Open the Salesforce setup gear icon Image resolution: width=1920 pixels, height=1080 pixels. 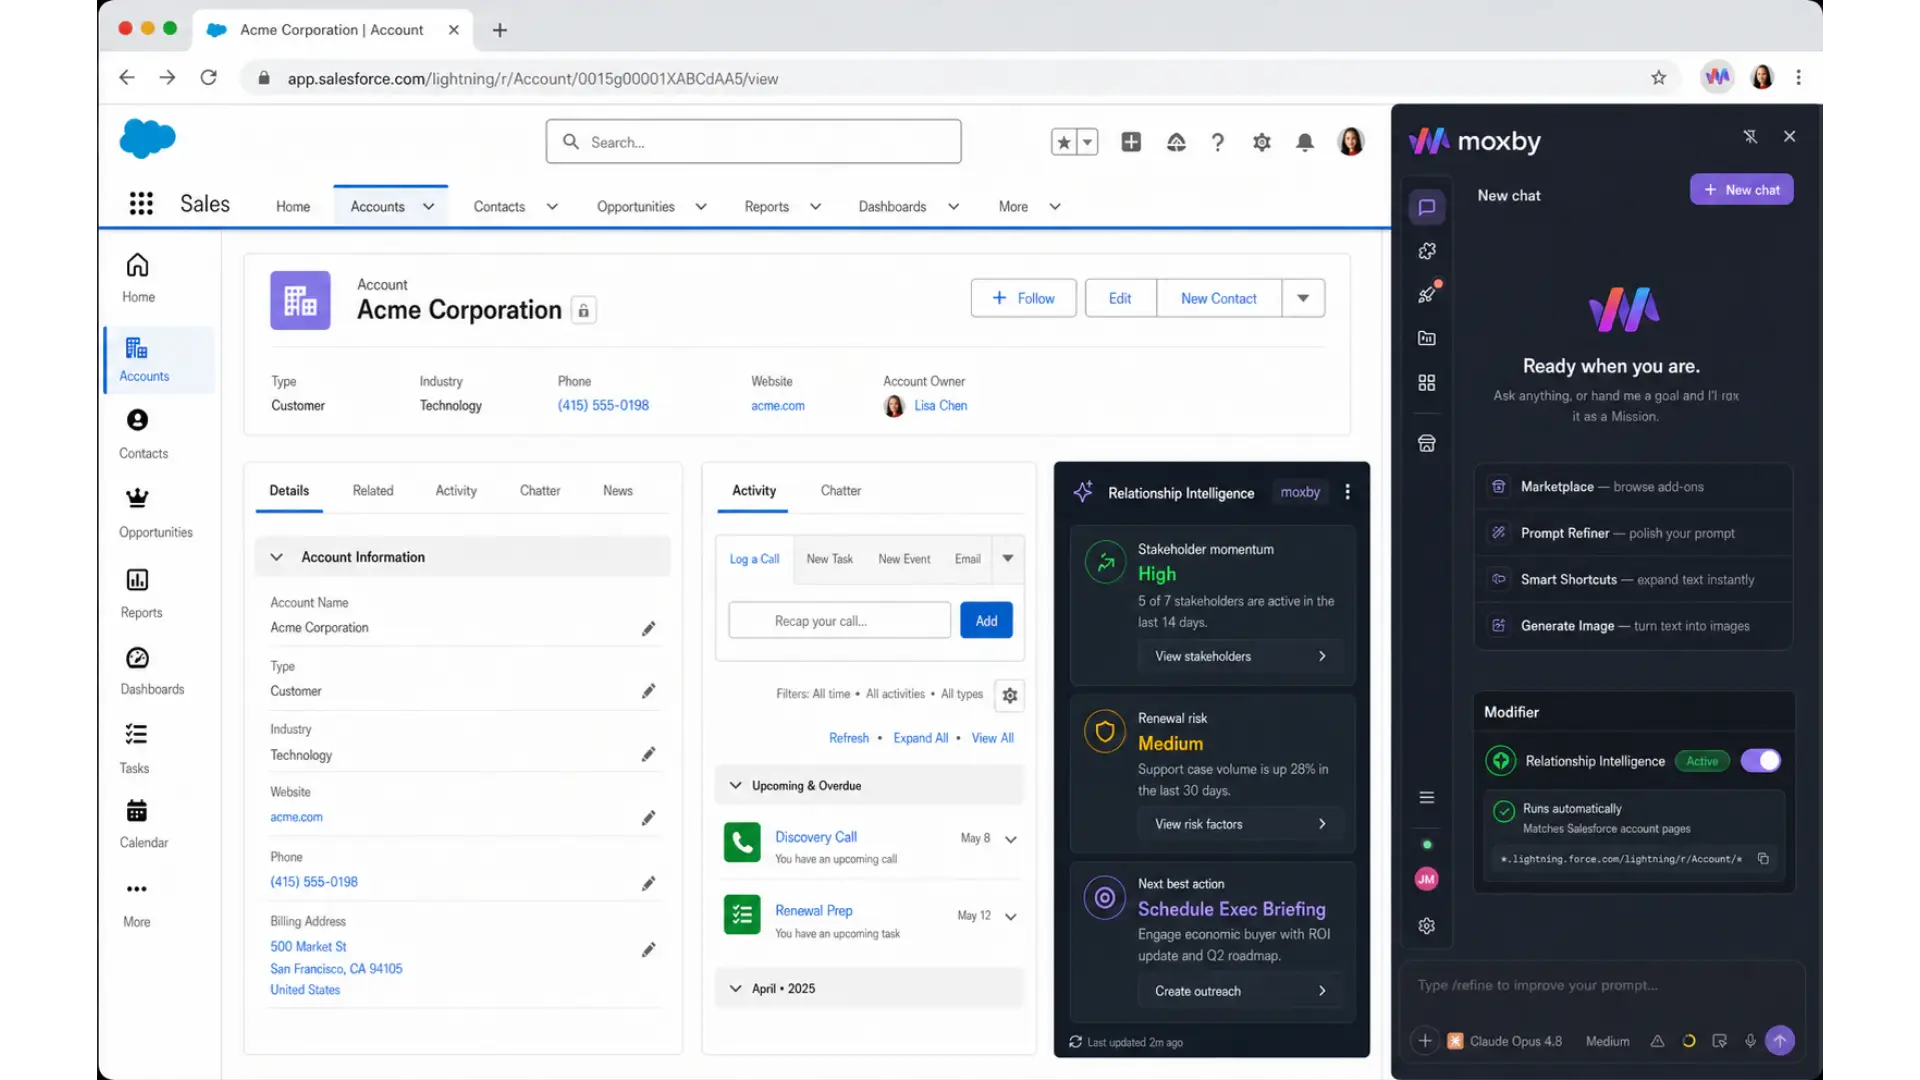tap(1261, 143)
